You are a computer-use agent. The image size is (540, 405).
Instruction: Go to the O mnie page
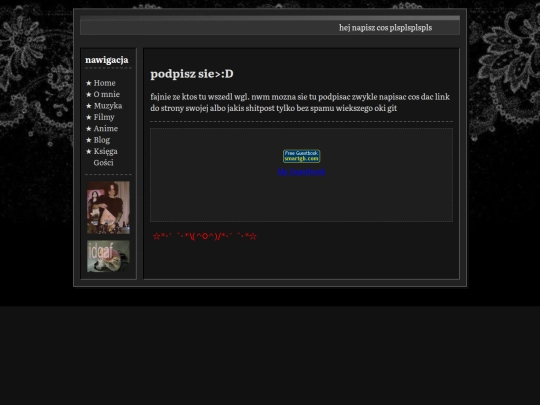coord(106,94)
